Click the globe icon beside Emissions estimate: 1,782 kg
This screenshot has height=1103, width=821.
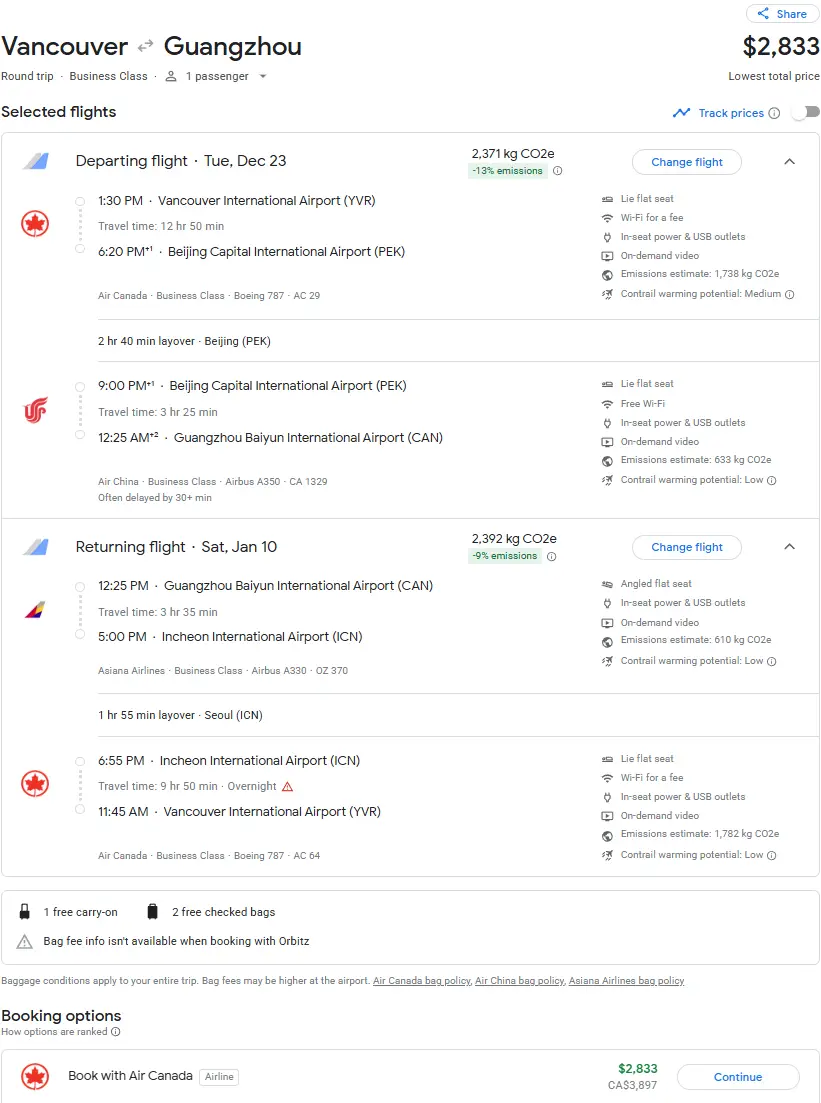pos(606,835)
